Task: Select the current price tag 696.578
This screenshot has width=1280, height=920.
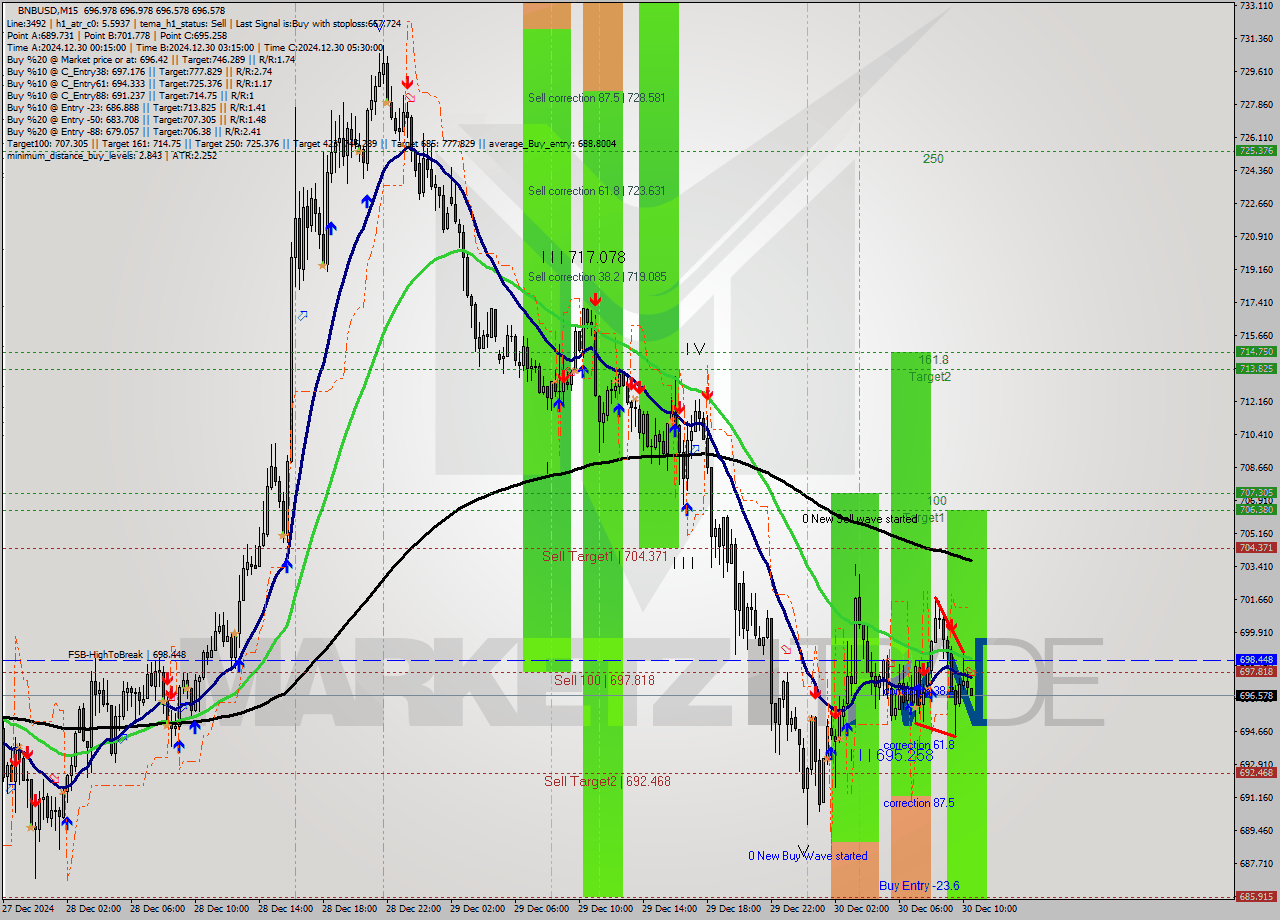Action: (1256, 696)
